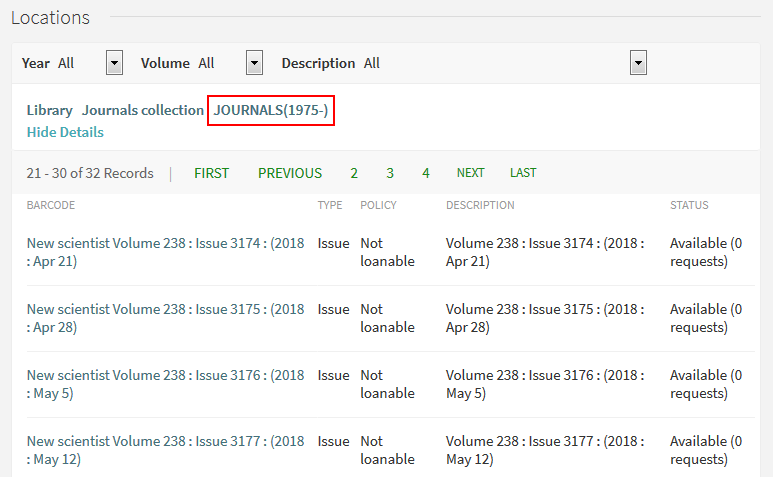The width and height of the screenshot is (773, 477).
Task: Expand the Volume filter dropdown
Action: pyautogui.click(x=254, y=63)
